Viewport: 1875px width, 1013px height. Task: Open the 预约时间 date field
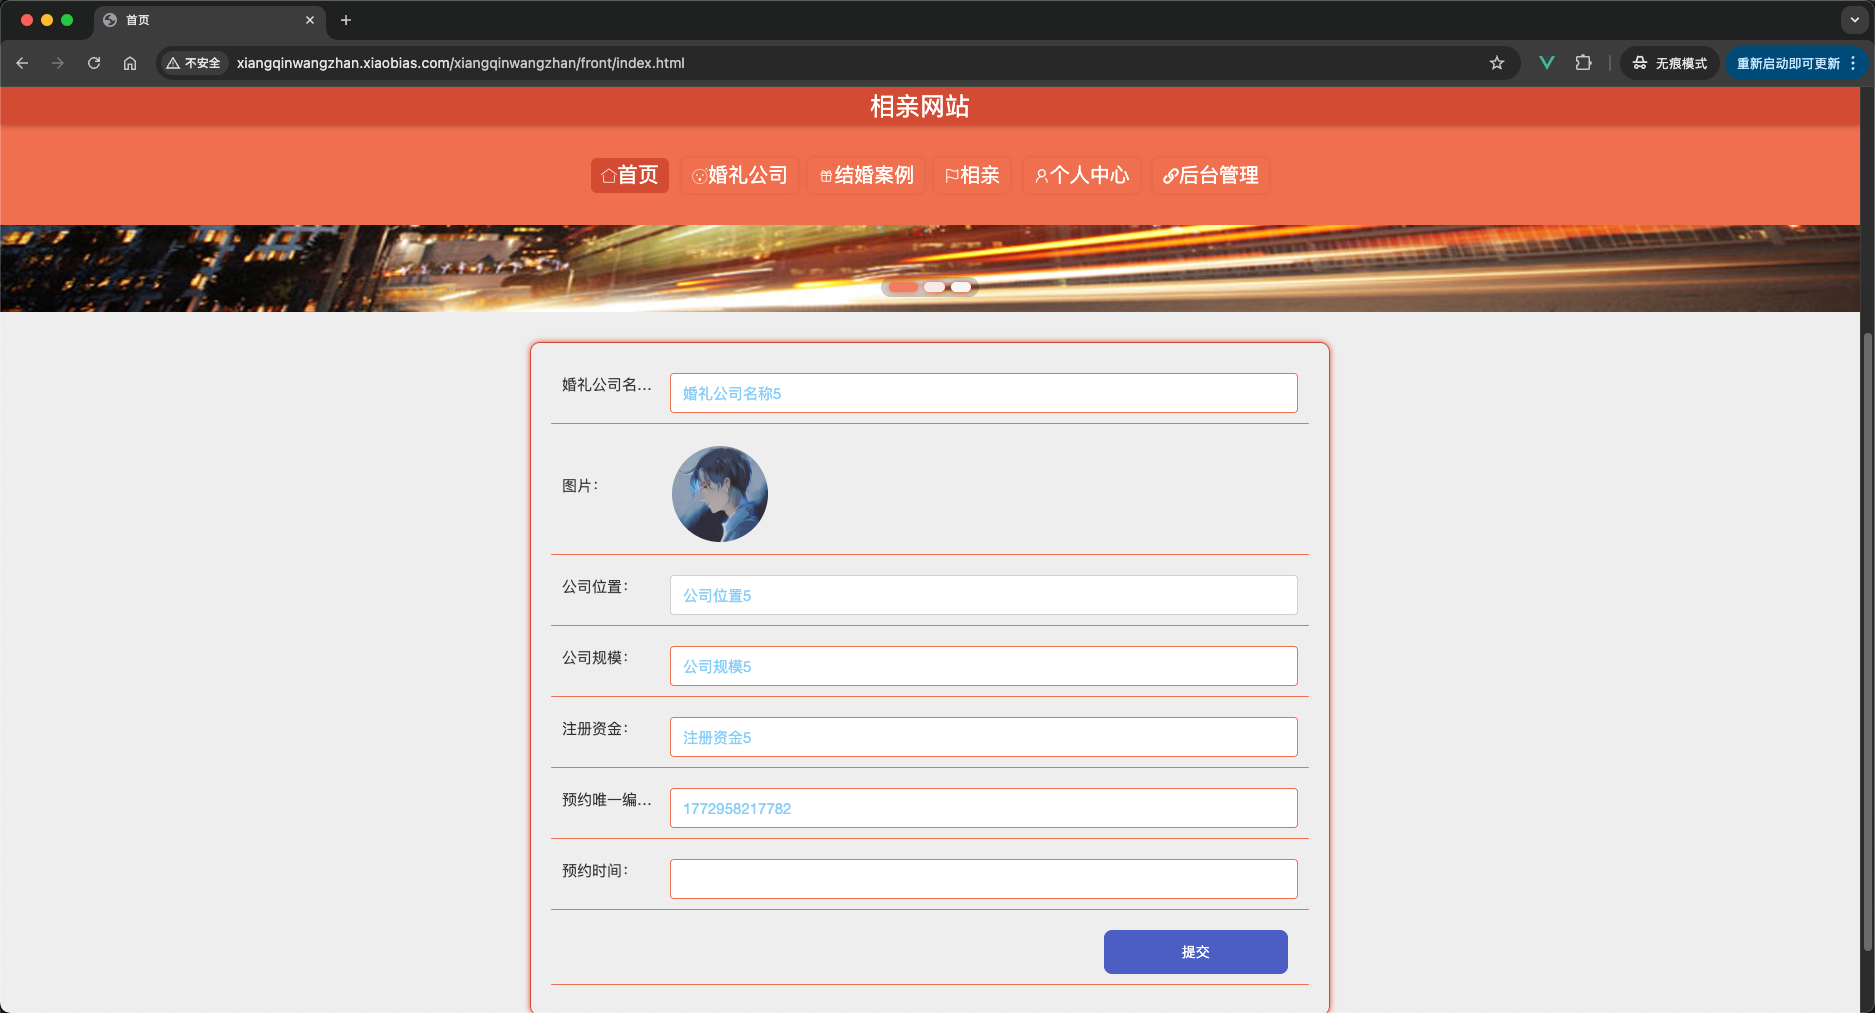point(984,879)
